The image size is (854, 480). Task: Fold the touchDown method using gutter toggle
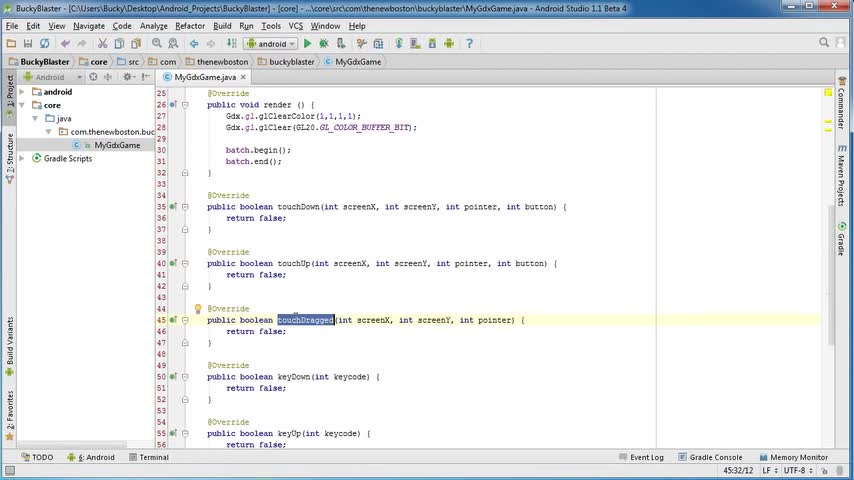[184, 207]
